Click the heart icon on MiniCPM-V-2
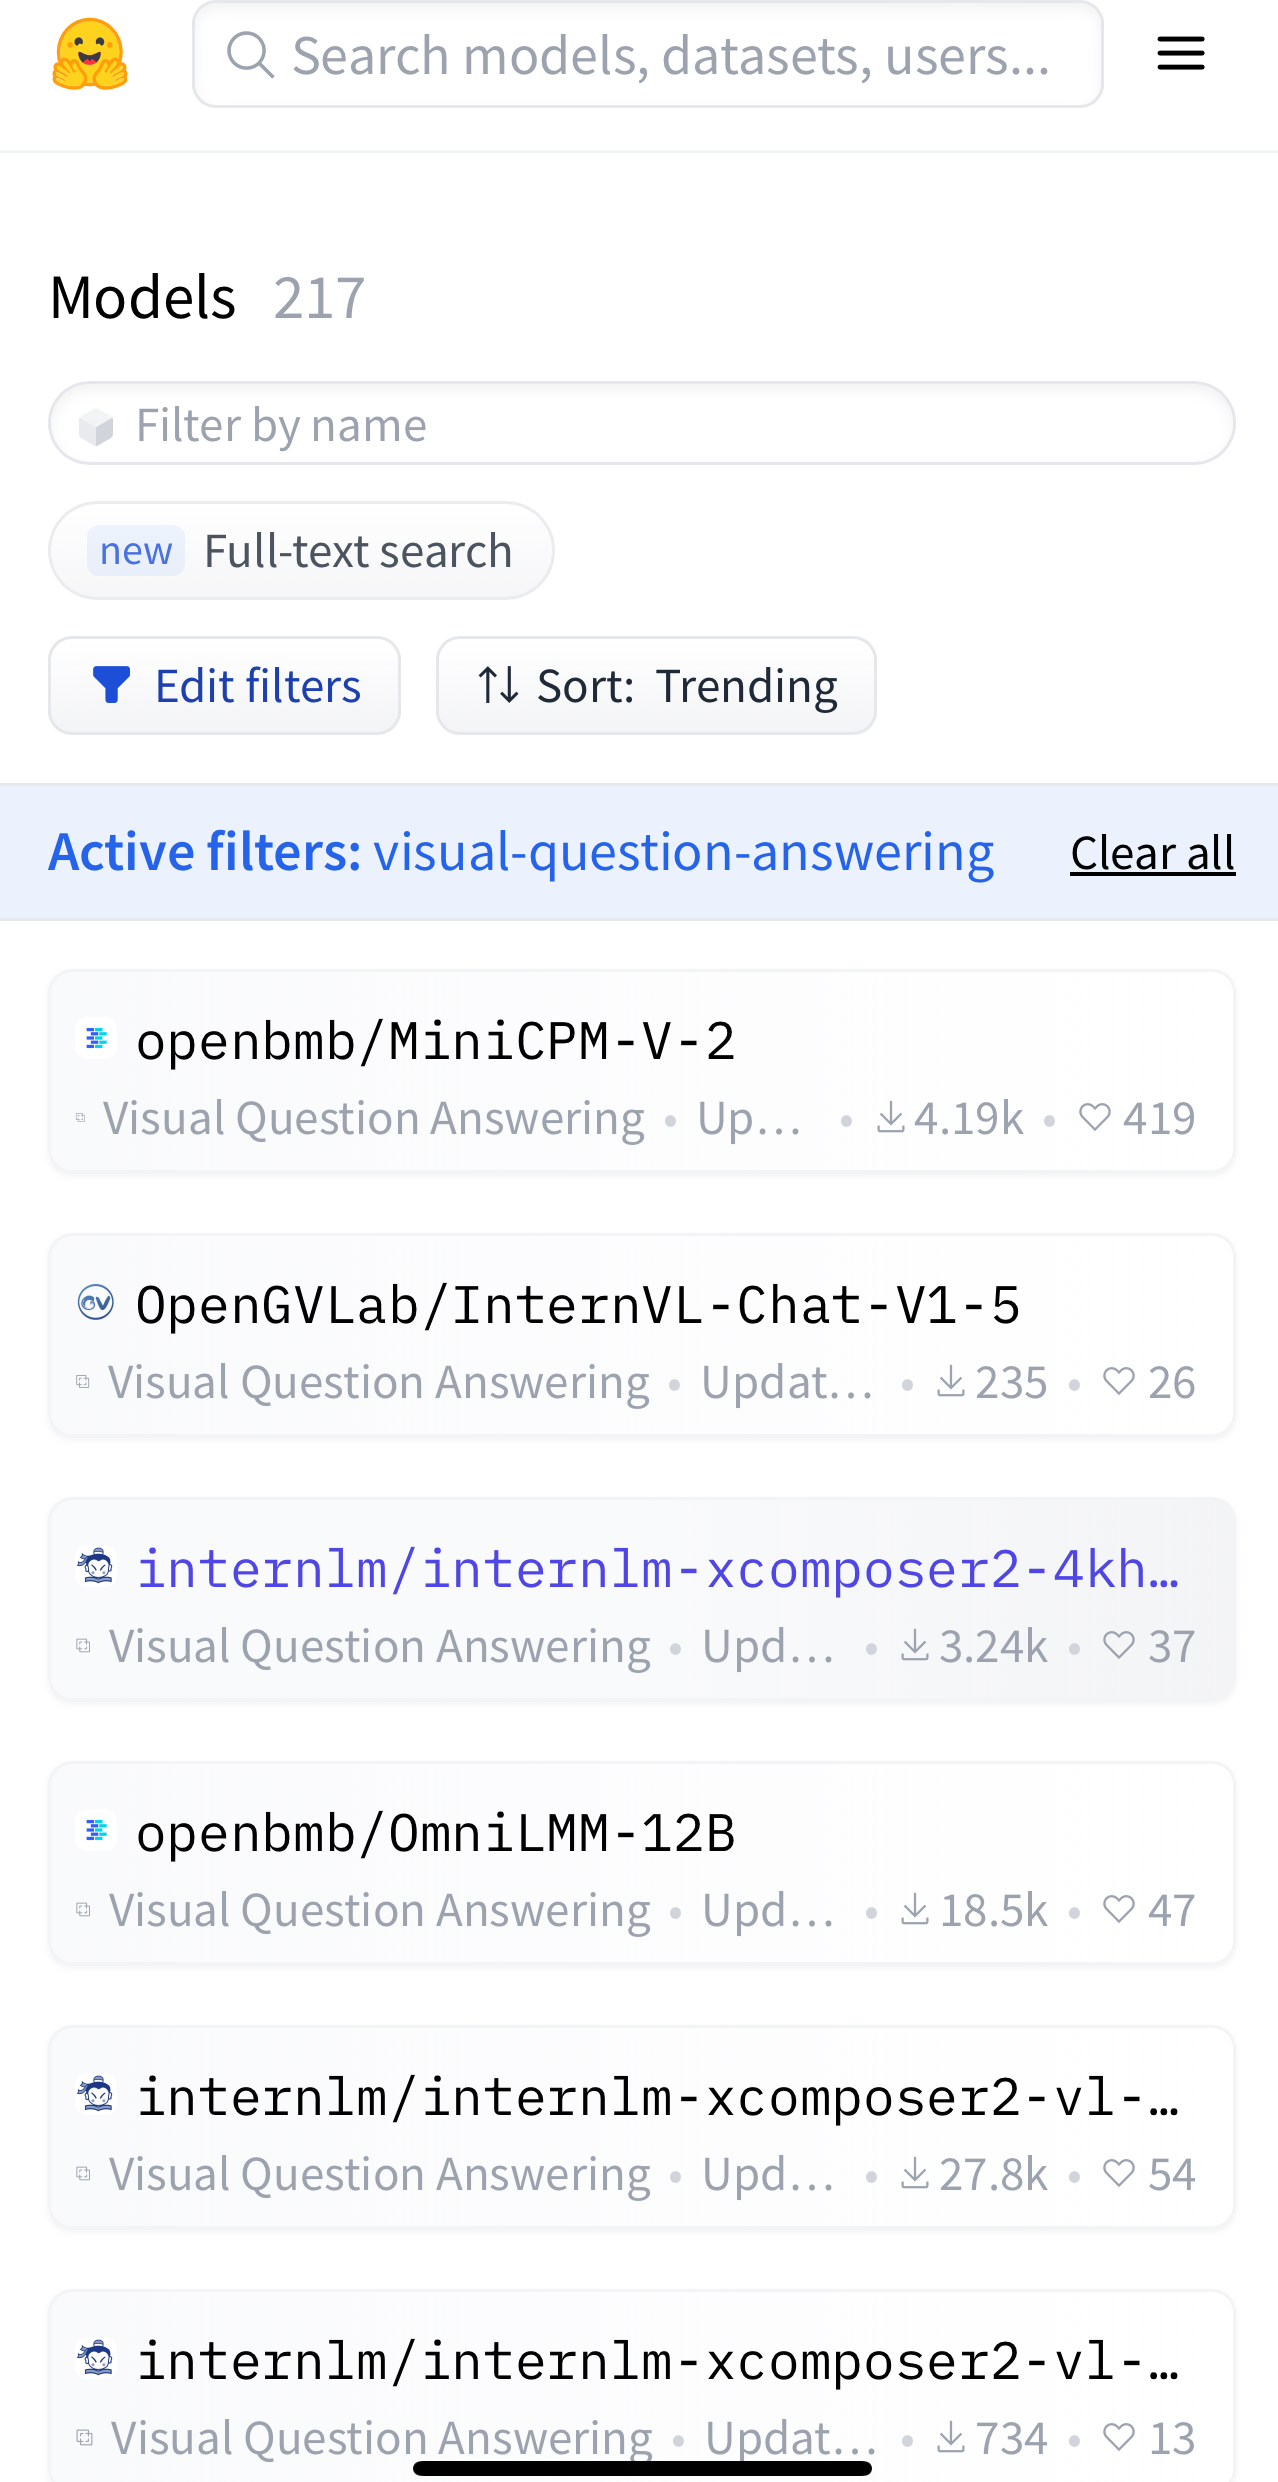This screenshot has height=2482, width=1278. pos(1095,1117)
